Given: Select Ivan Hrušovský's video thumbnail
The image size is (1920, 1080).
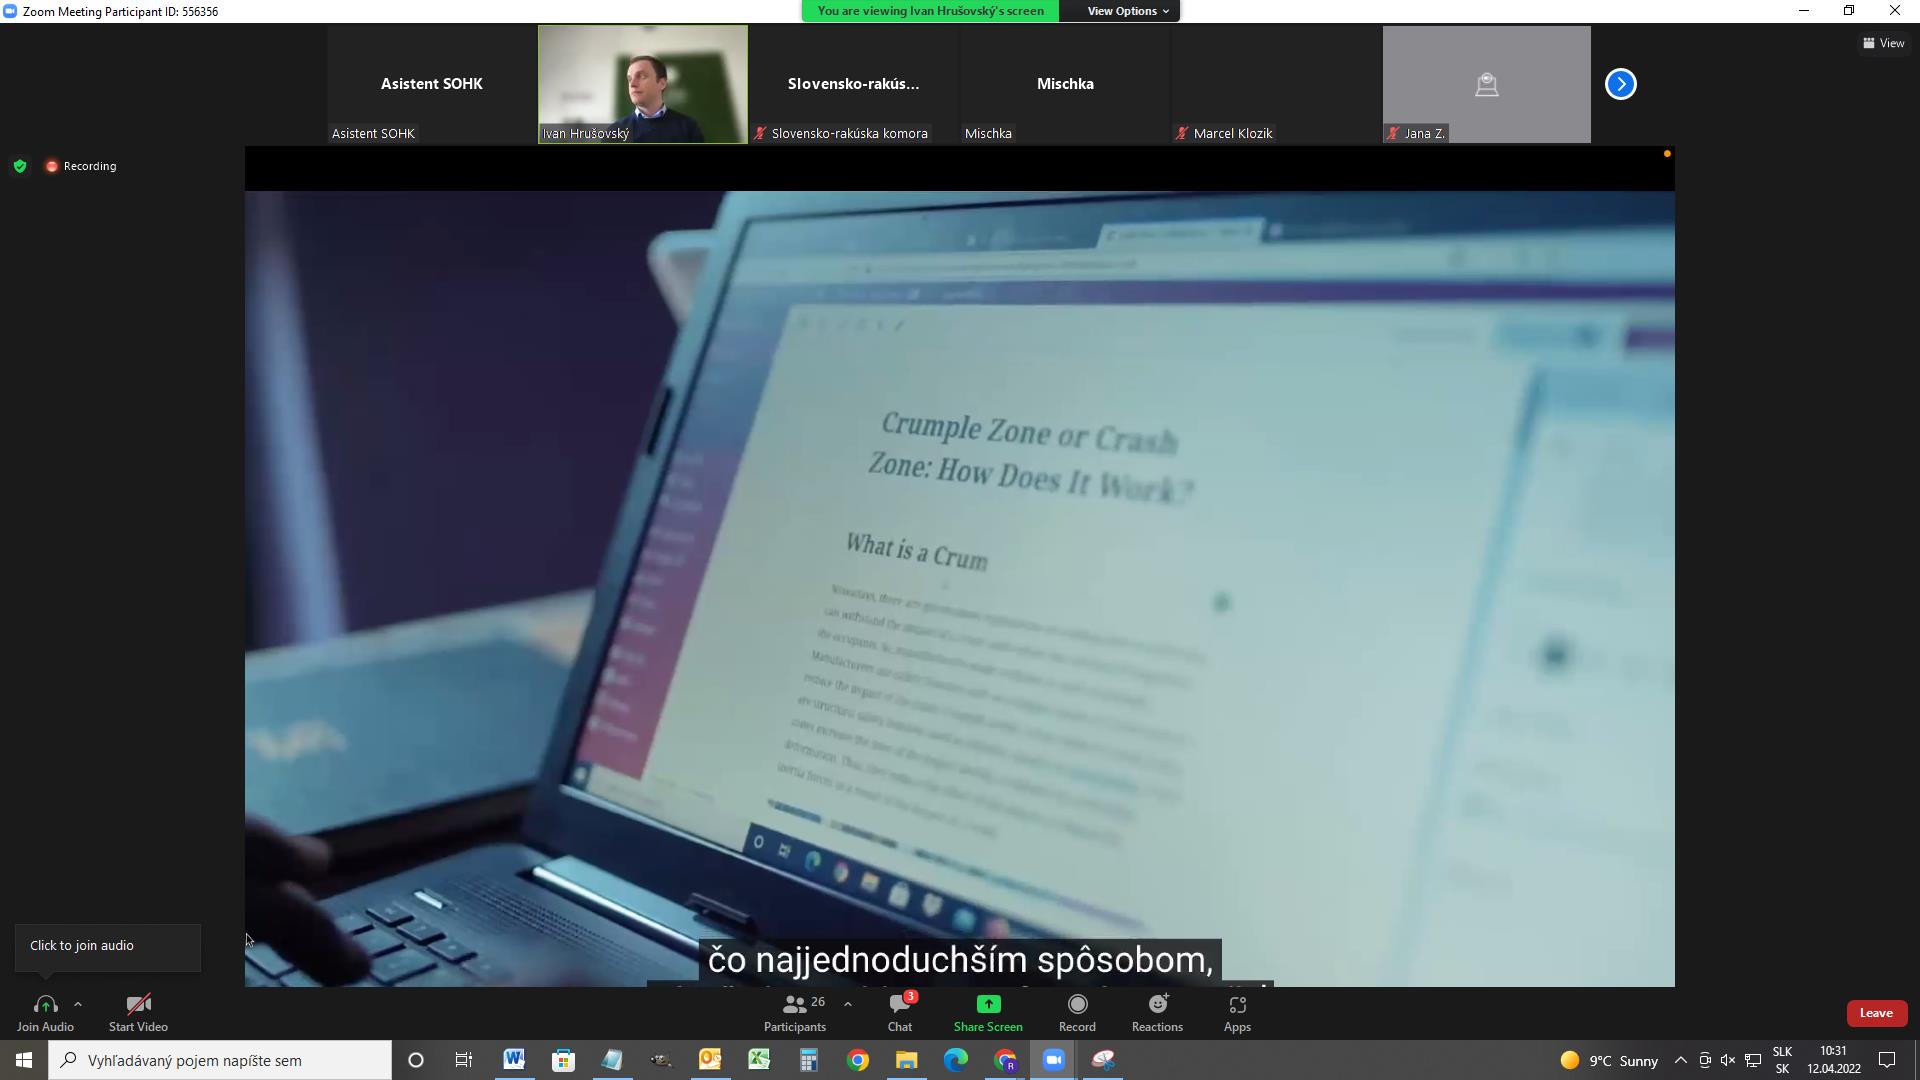Looking at the screenshot, I should tap(643, 84).
